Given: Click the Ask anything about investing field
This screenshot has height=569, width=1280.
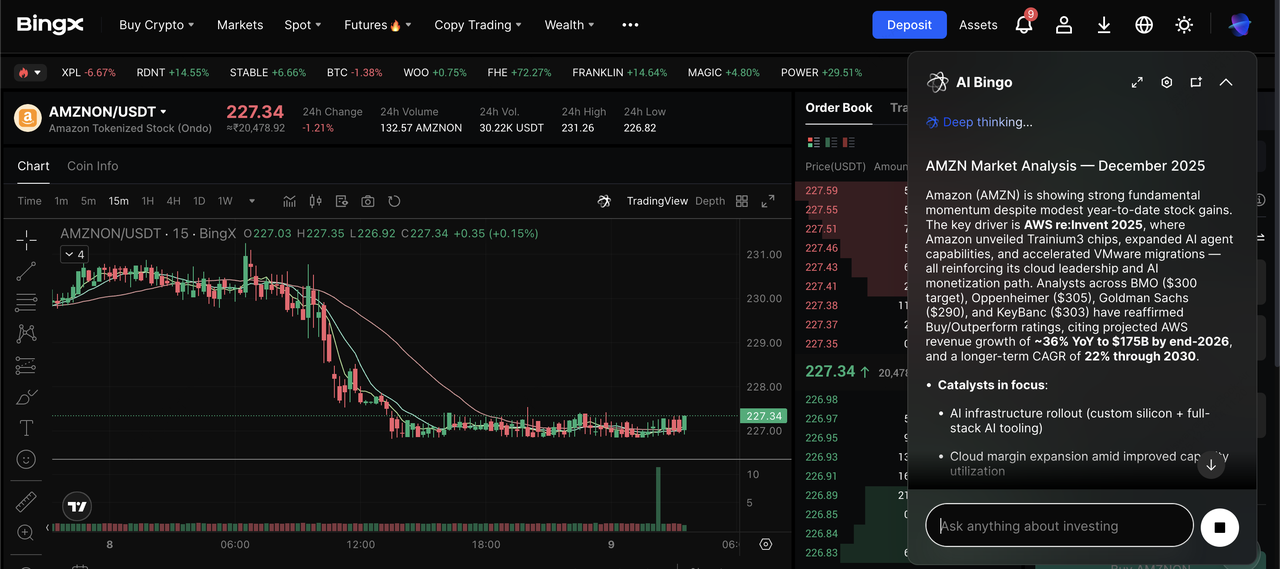Looking at the screenshot, I should [1060, 526].
